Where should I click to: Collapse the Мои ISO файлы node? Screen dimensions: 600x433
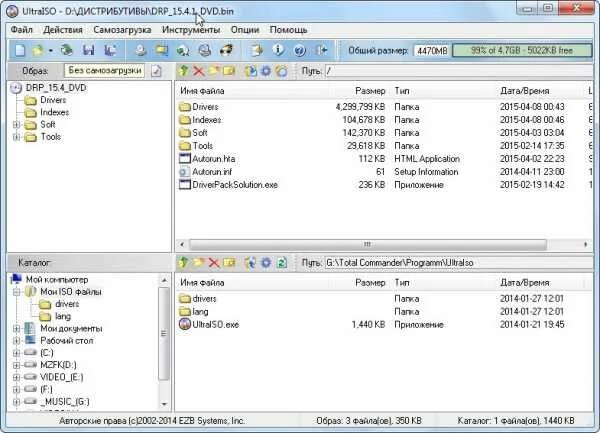click(x=16, y=292)
